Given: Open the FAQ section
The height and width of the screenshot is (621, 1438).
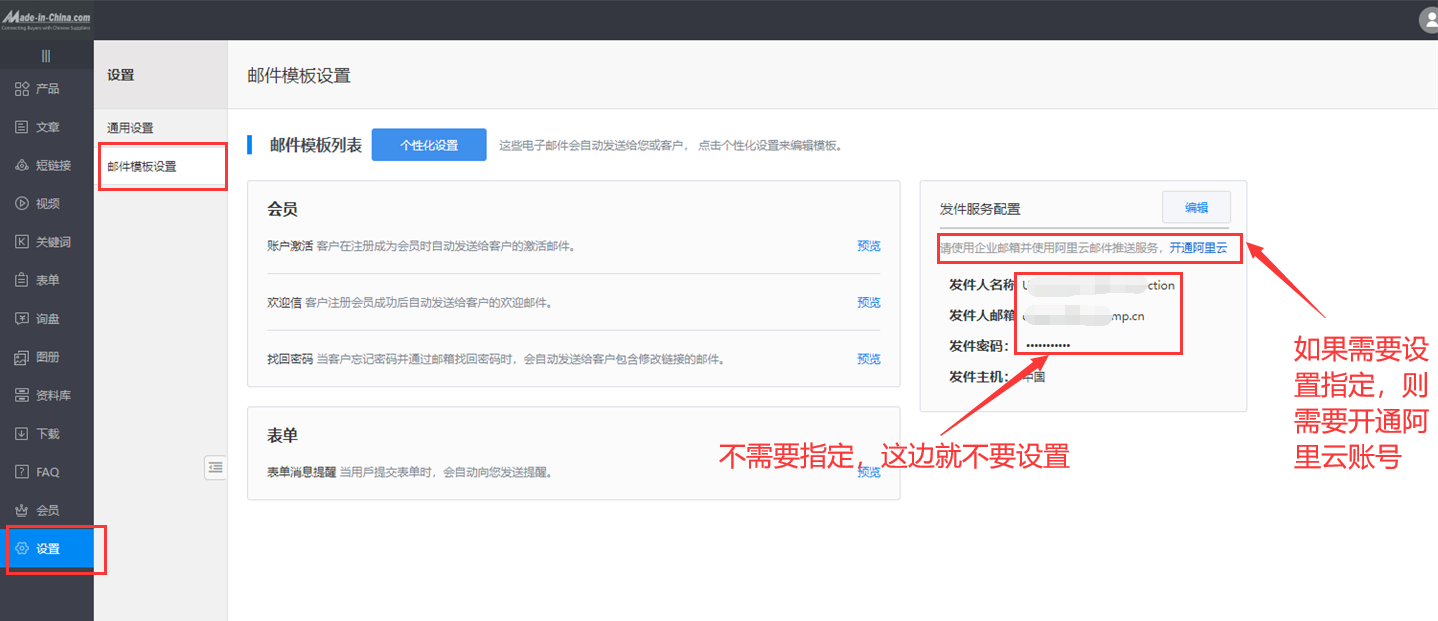Looking at the screenshot, I should coord(40,471).
